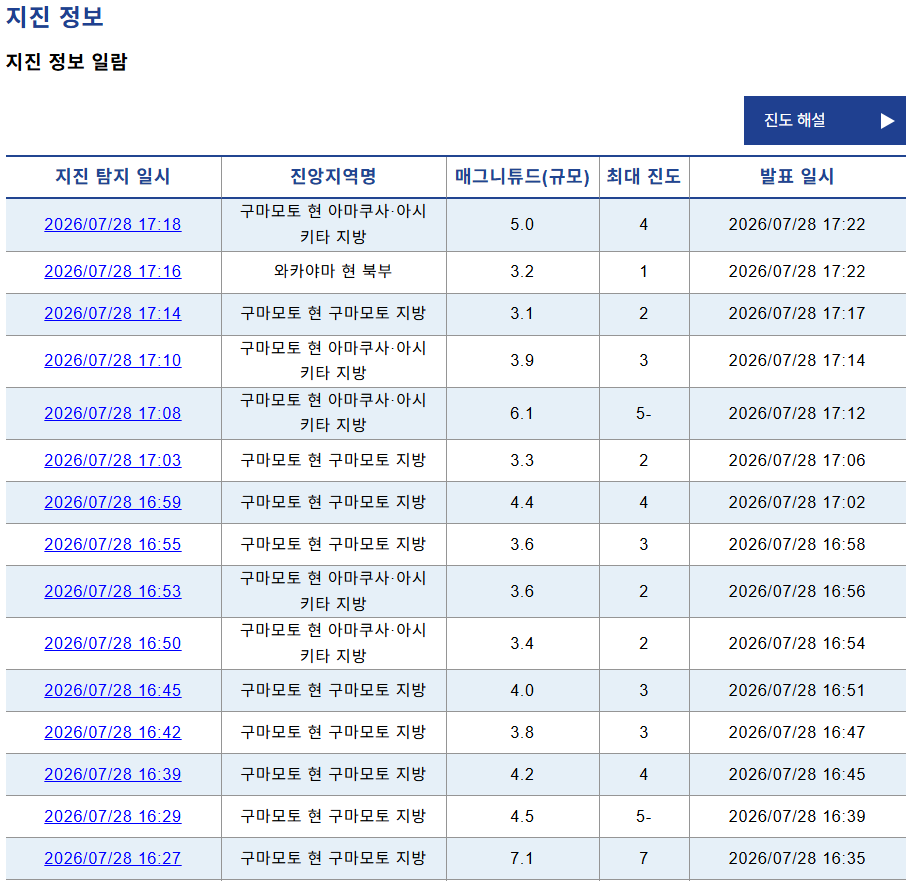912x881 pixels.
Task: Click the 5- intensity in the 16:29 row
Action: [643, 816]
